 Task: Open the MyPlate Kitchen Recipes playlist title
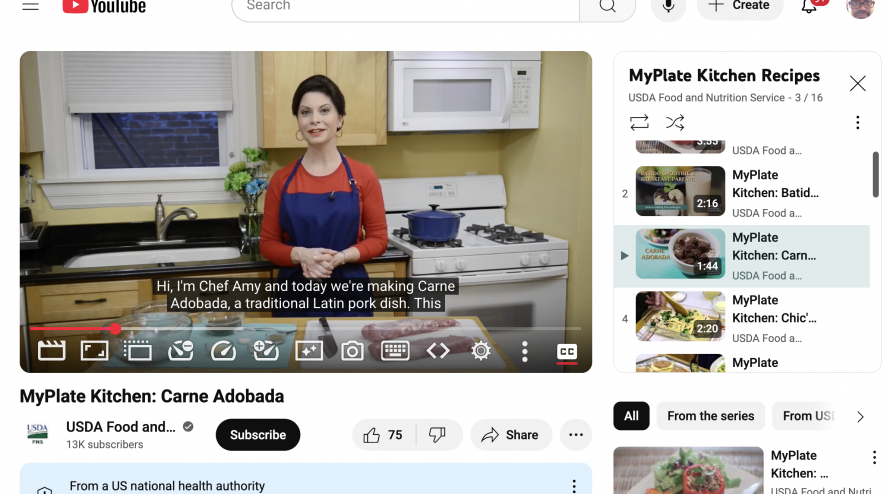click(724, 76)
